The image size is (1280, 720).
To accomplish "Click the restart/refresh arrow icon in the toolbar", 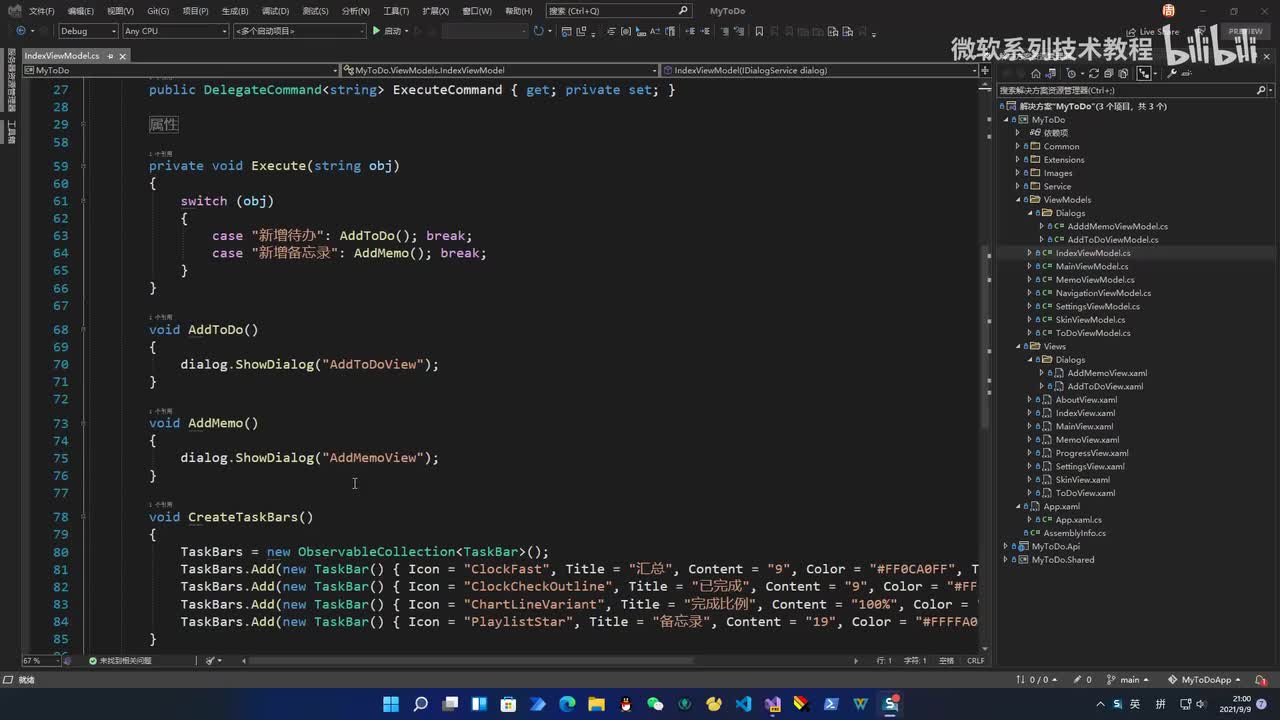I will 538,31.
